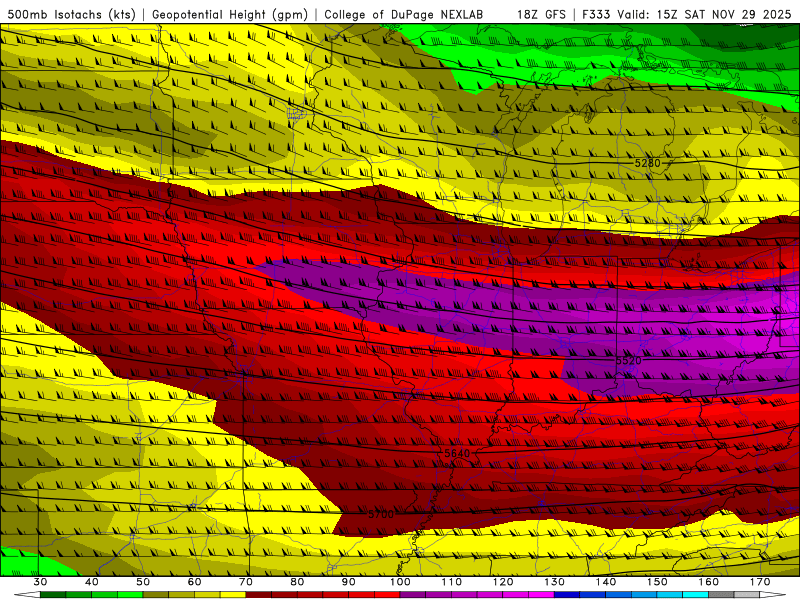Click the 30 value on the color scale

point(40,582)
